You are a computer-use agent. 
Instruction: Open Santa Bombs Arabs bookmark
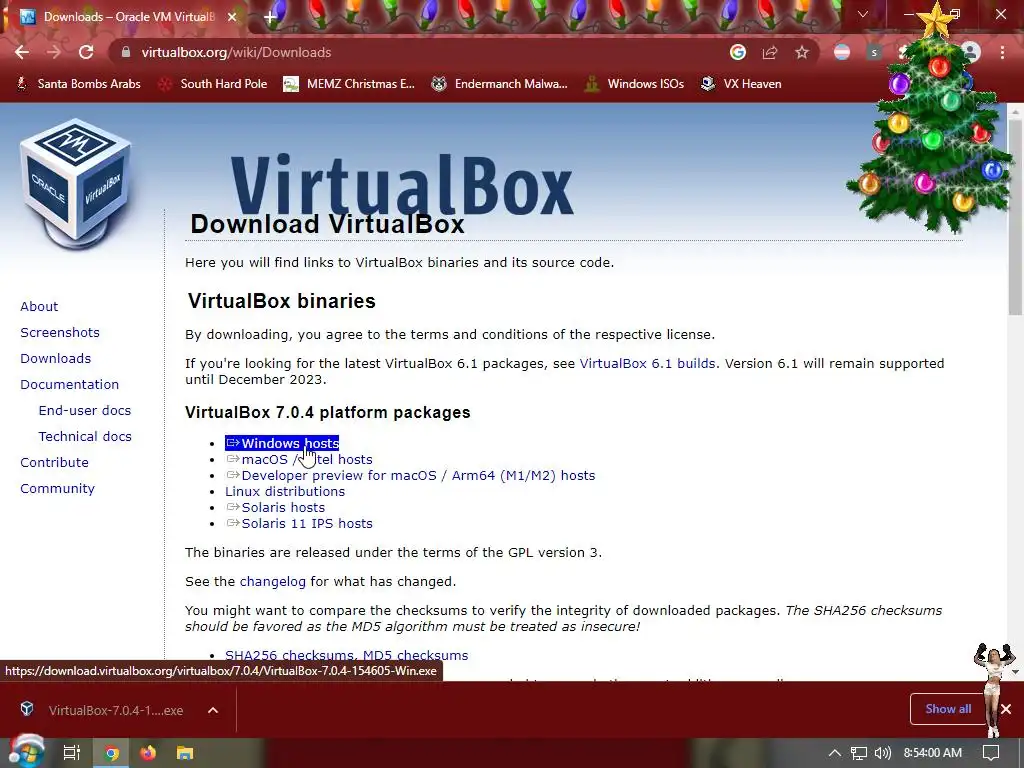(78, 84)
